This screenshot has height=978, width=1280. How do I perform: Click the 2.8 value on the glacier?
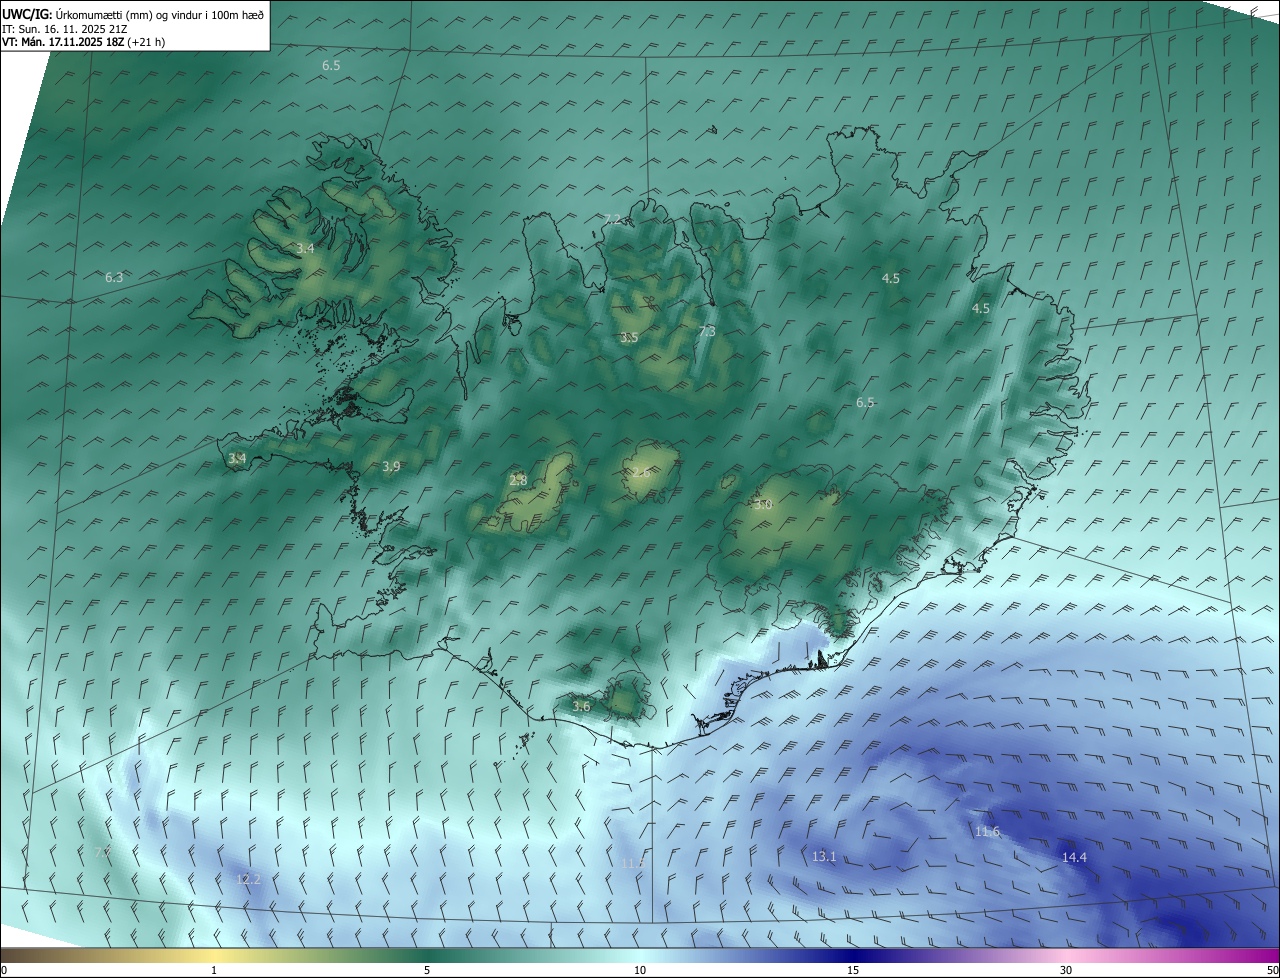pyautogui.click(x=518, y=480)
